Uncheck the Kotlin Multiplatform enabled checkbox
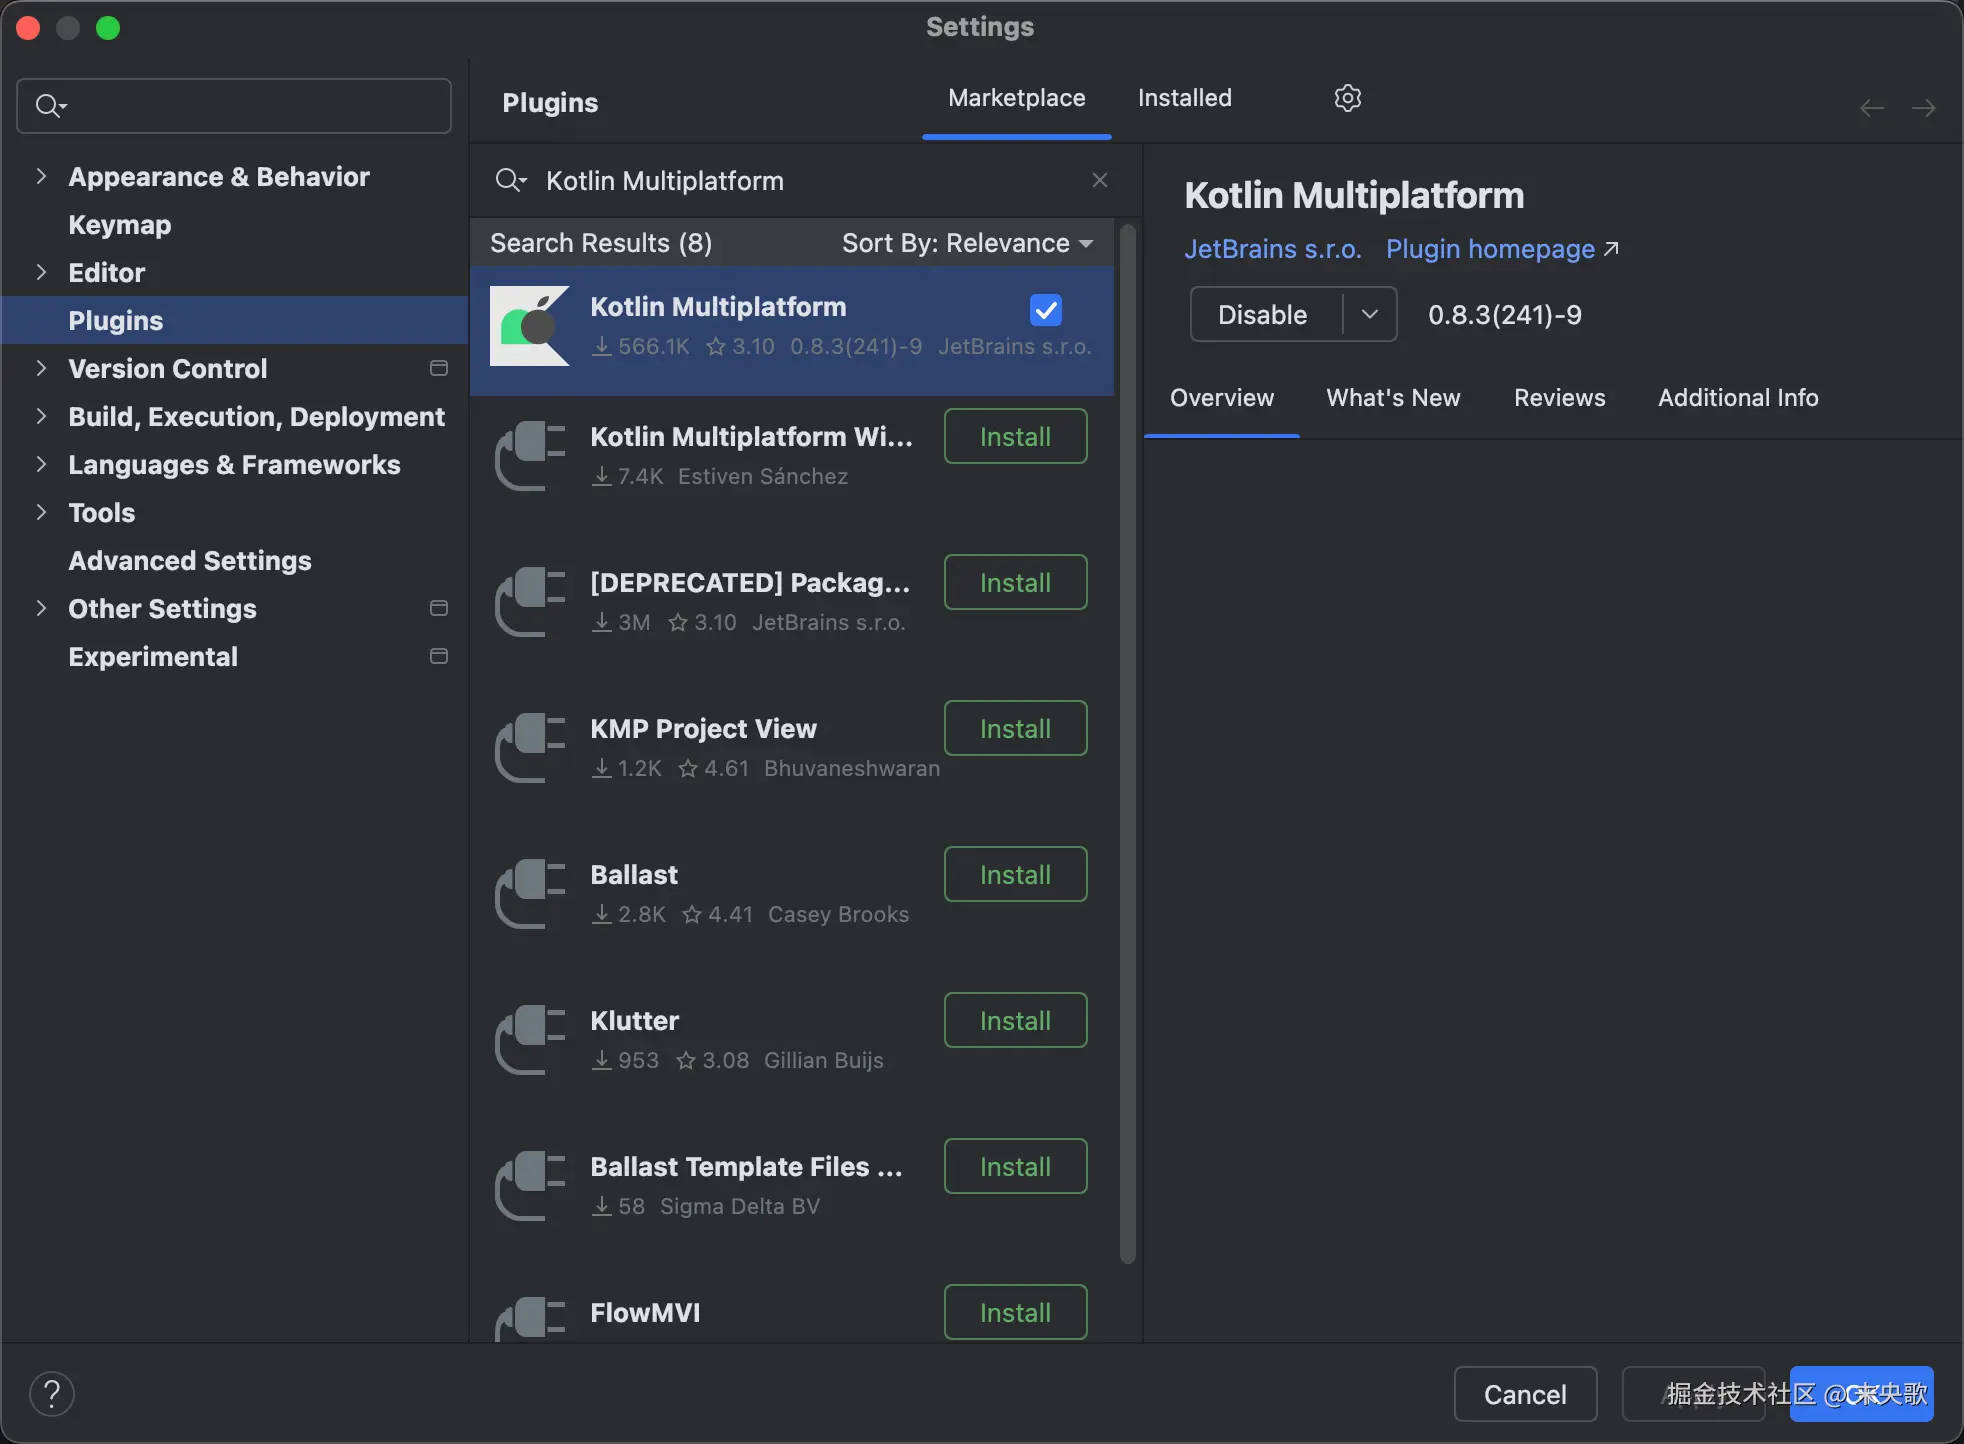Screen dimensions: 1964x1444 (1046, 310)
